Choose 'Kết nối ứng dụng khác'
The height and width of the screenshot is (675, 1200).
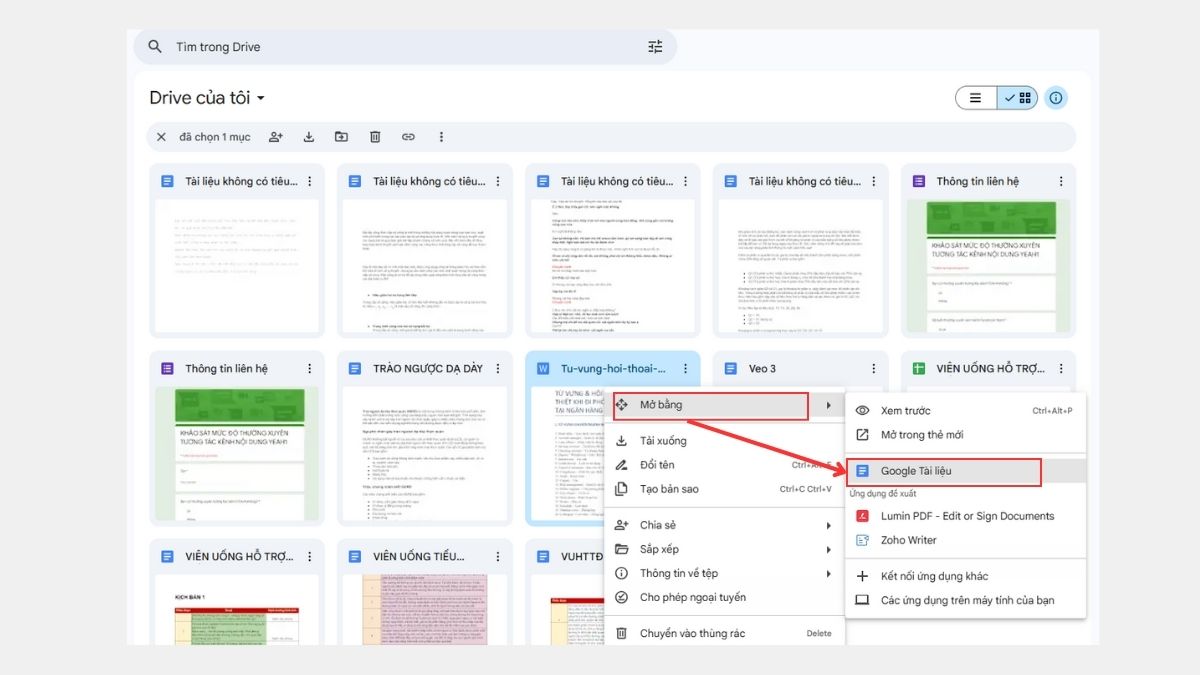(965, 576)
